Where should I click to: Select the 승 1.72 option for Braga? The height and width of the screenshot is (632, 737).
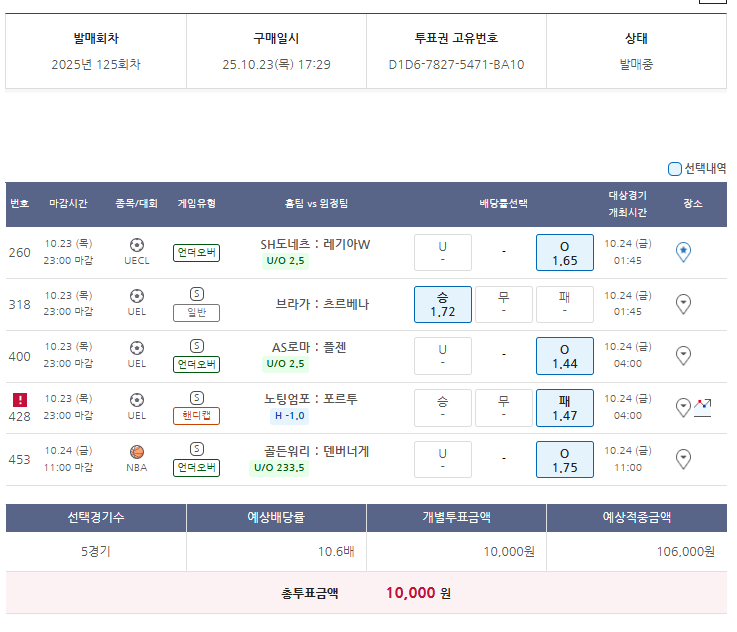coord(442,304)
